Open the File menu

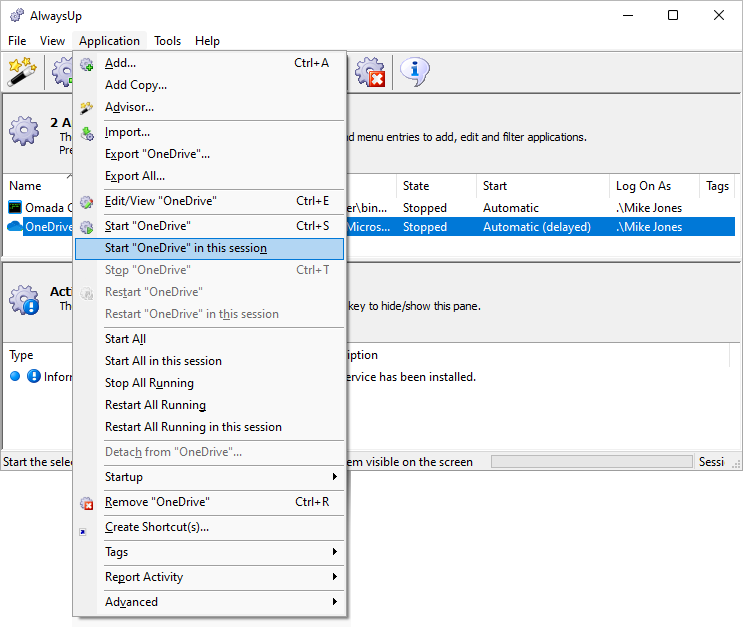tap(17, 41)
